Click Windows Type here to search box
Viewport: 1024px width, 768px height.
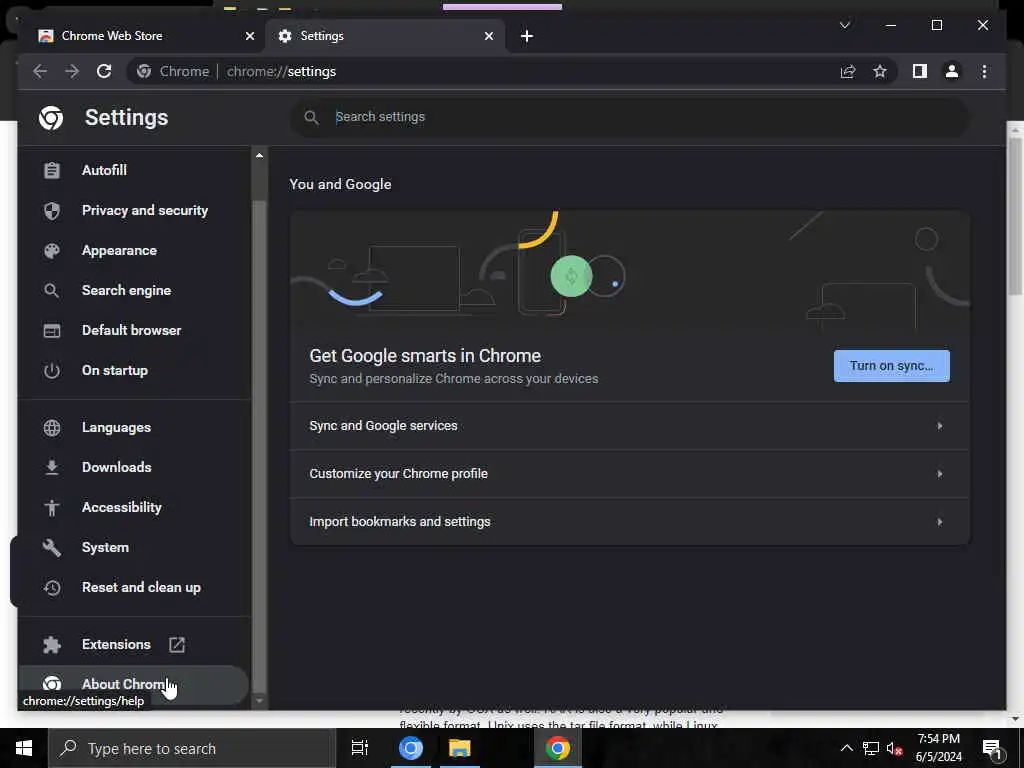tap(192, 748)
